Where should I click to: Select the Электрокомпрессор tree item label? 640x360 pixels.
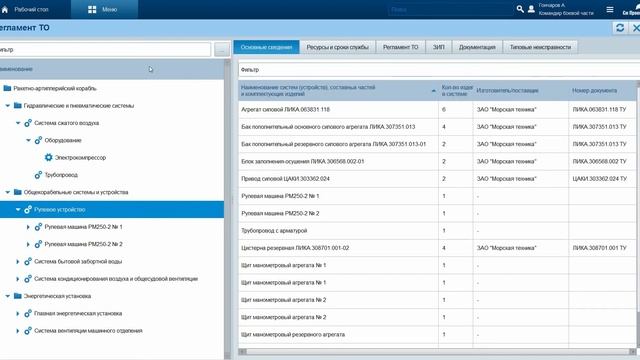pyautogui.click(x=80, y=158)
